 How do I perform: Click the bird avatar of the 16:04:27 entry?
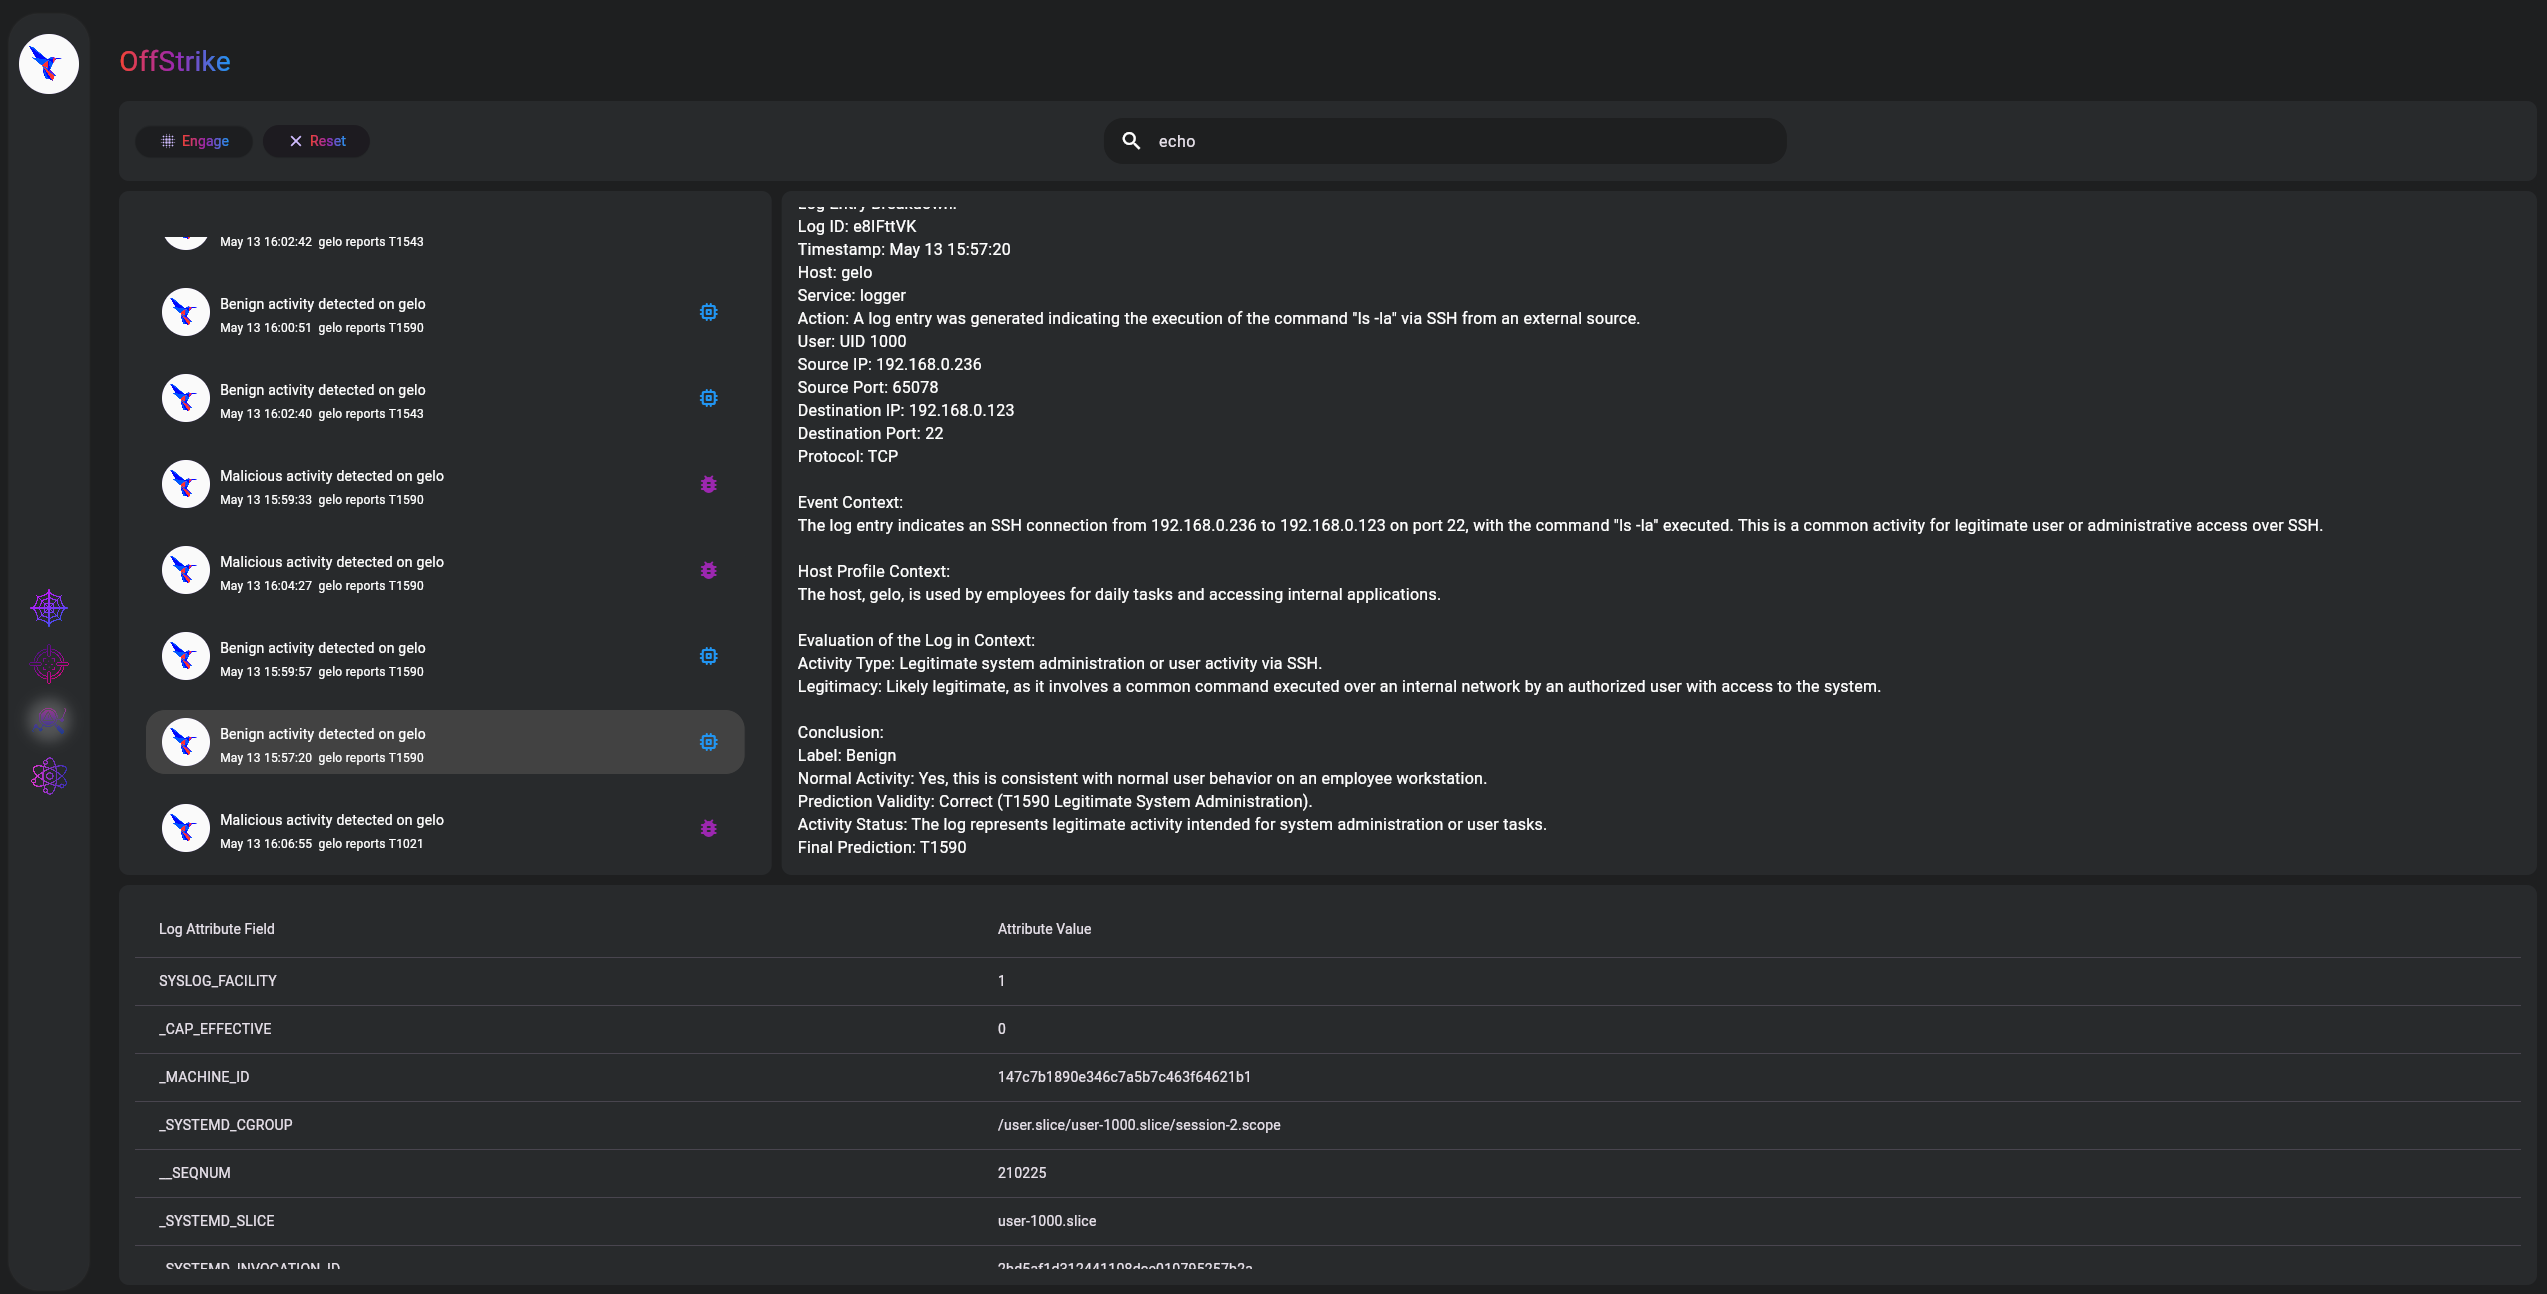[x=186, y=570]
